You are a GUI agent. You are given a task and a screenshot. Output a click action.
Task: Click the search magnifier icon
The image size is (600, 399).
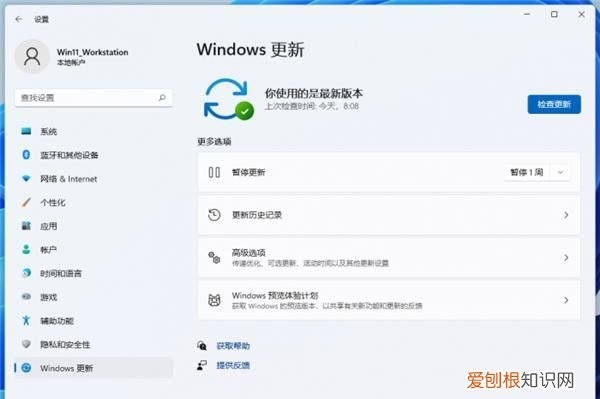[162, 98]
